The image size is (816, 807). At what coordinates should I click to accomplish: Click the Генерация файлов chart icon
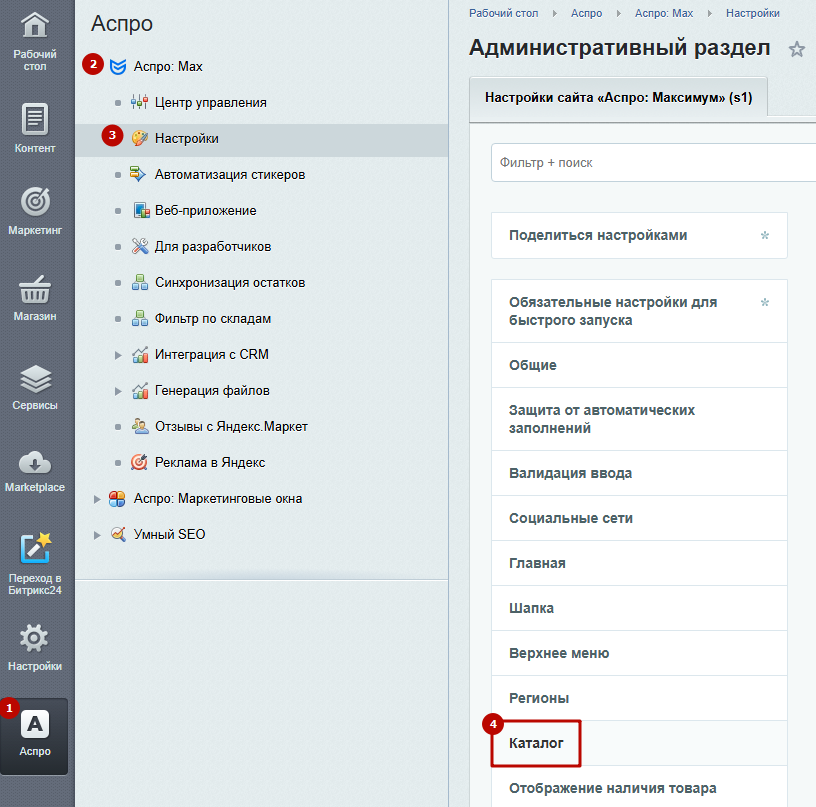140,391
